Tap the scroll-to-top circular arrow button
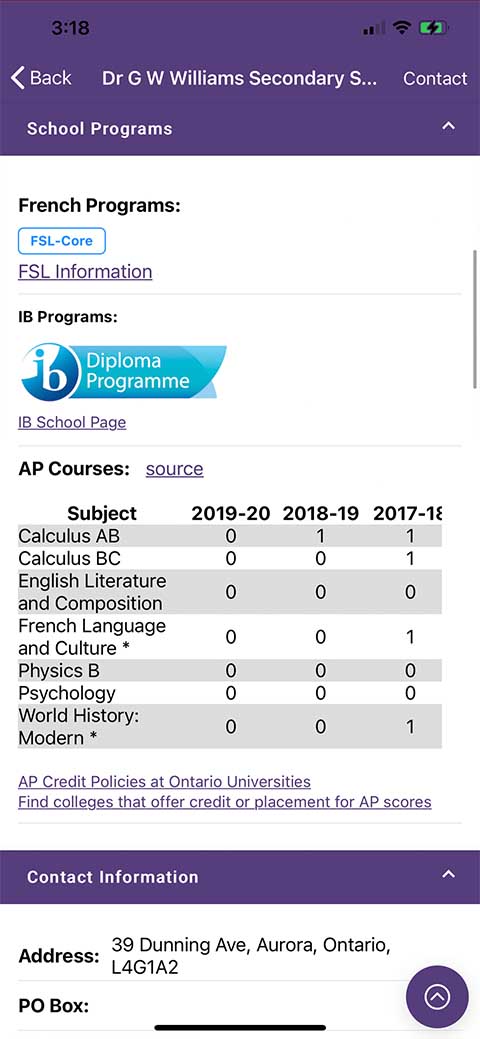Screen dimensions: 480x1039 (437, 997)
